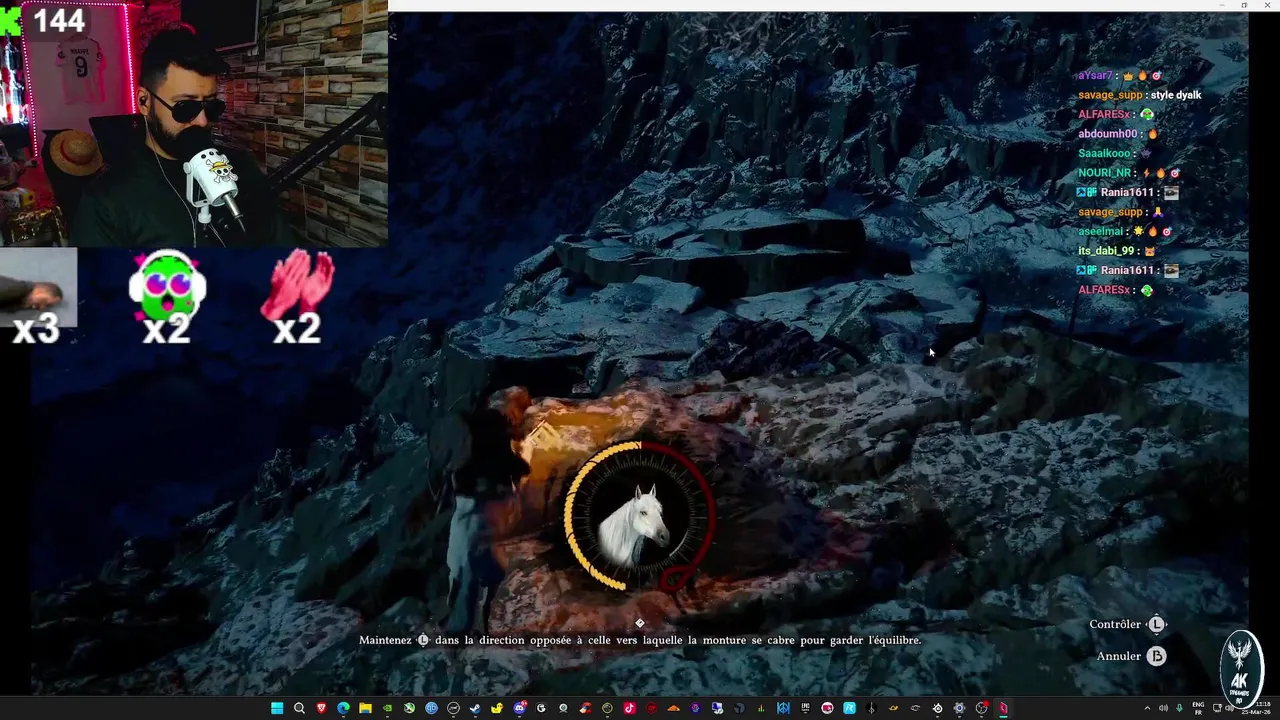This screenshot has width=1280, height=720.
Task: Open the Windows Start menu
Action: pyautogui.click(x=276, y=708)
